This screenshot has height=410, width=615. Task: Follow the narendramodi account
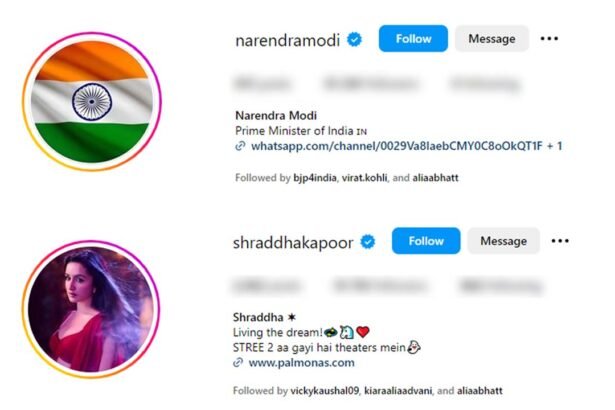pyautogui.click(x=413, y=38)
